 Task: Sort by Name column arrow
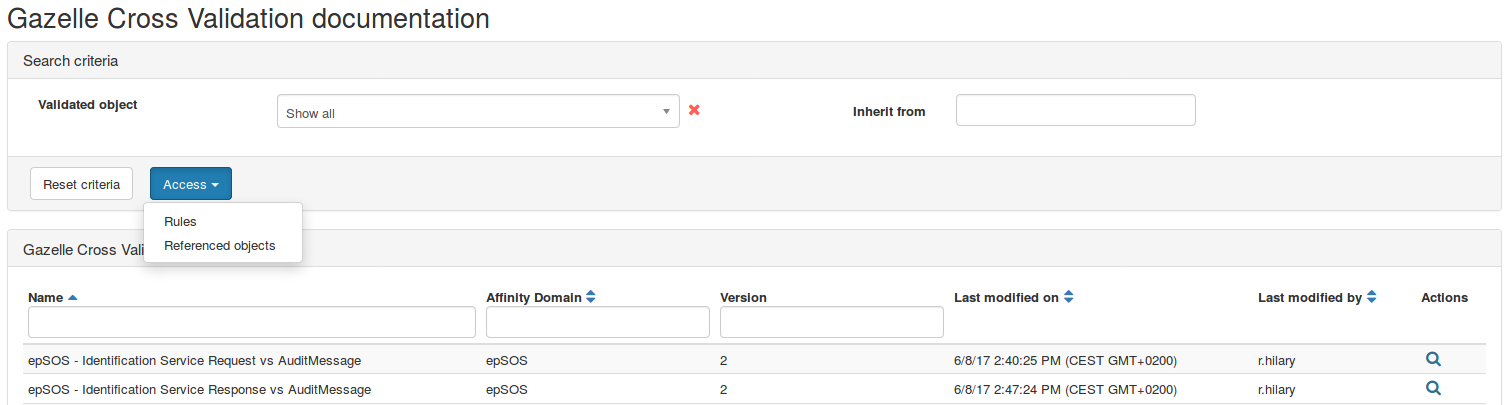tap(72, 298)
